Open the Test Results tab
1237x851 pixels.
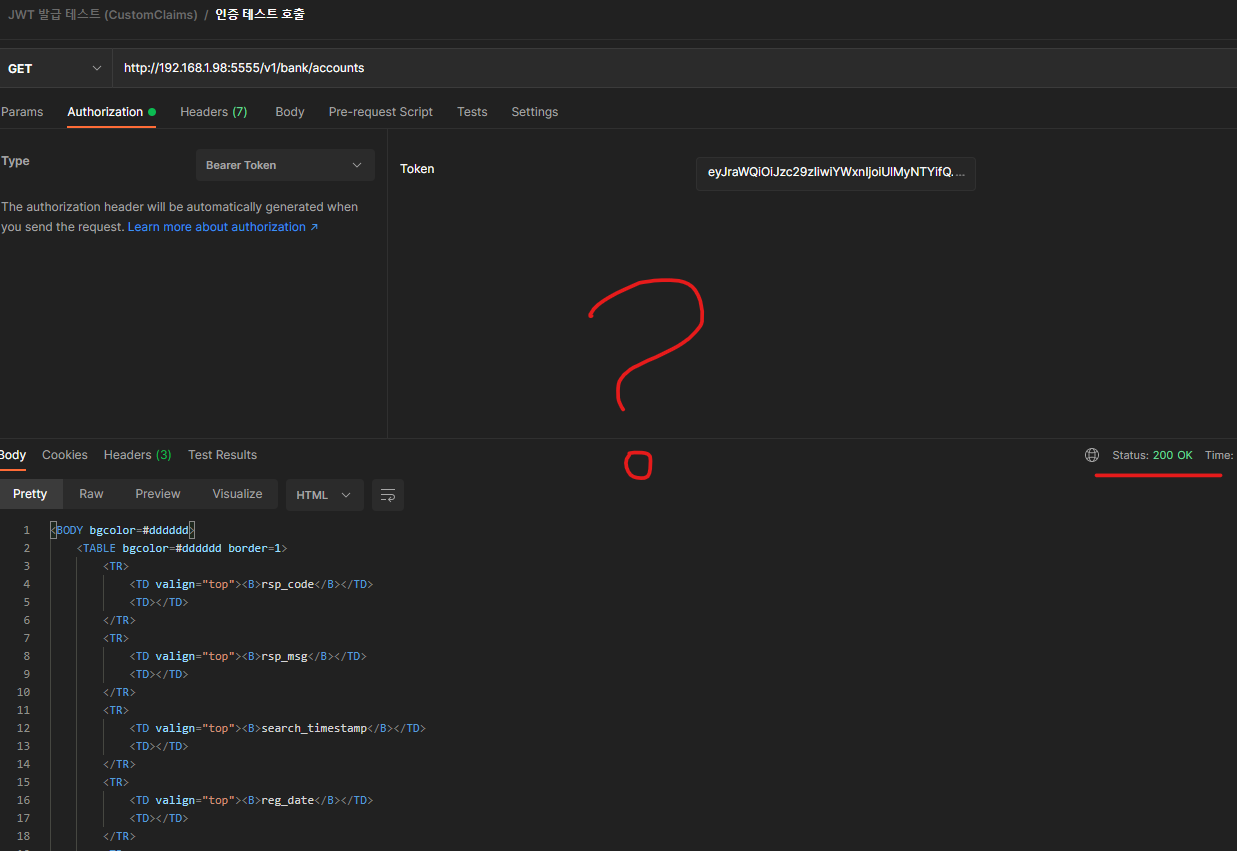pos(222,455)
